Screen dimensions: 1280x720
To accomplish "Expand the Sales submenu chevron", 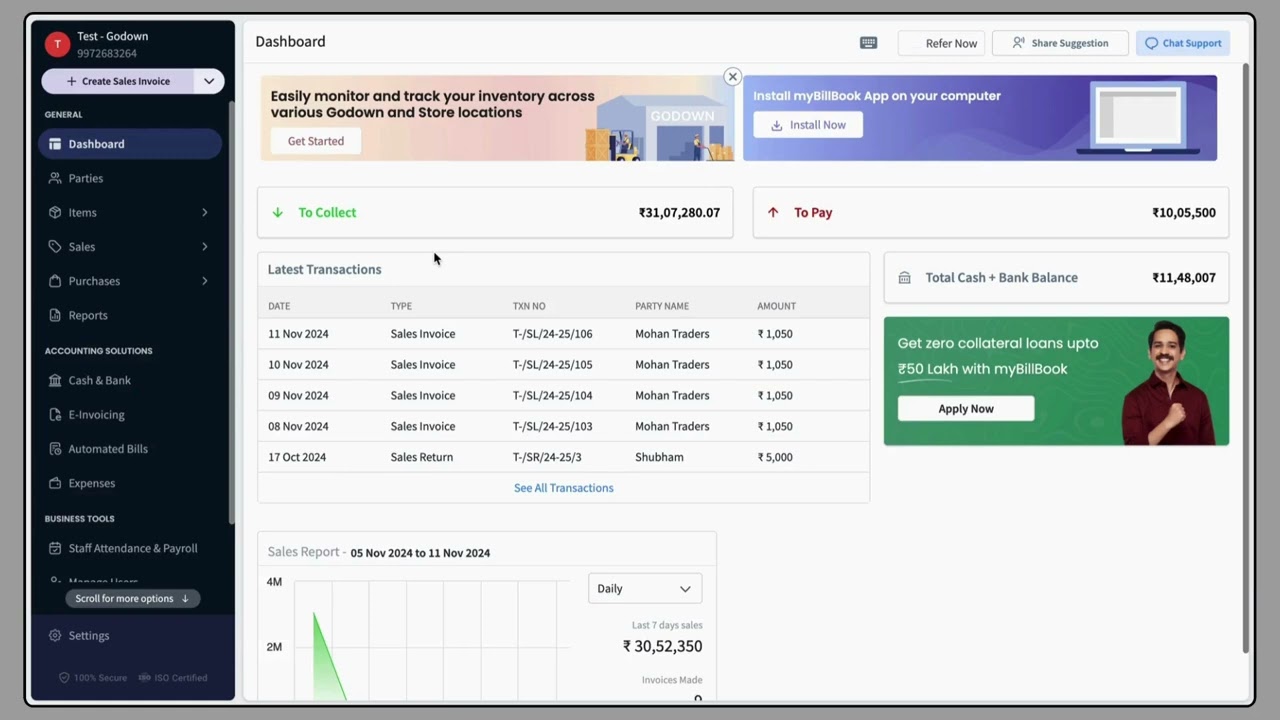I will point(205,247).
